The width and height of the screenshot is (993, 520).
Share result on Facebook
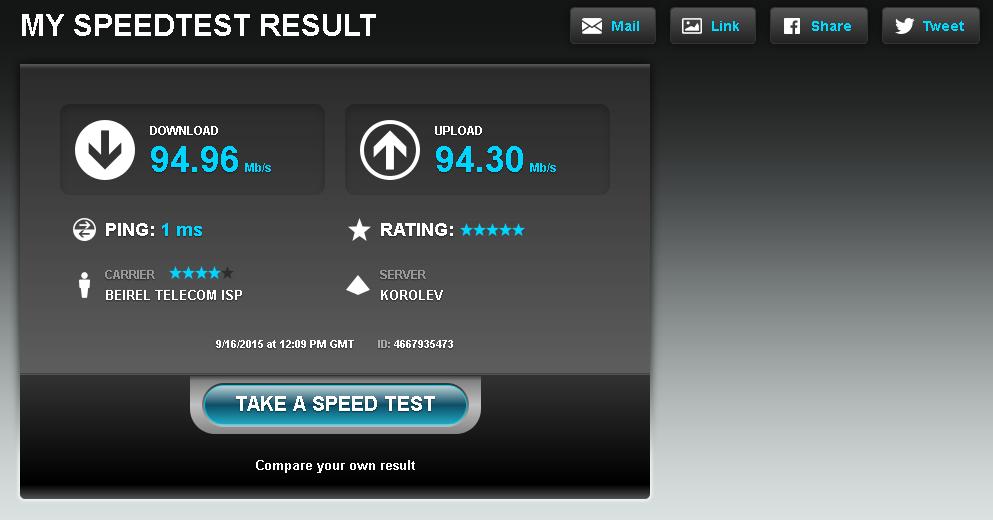tap(818, 26)
